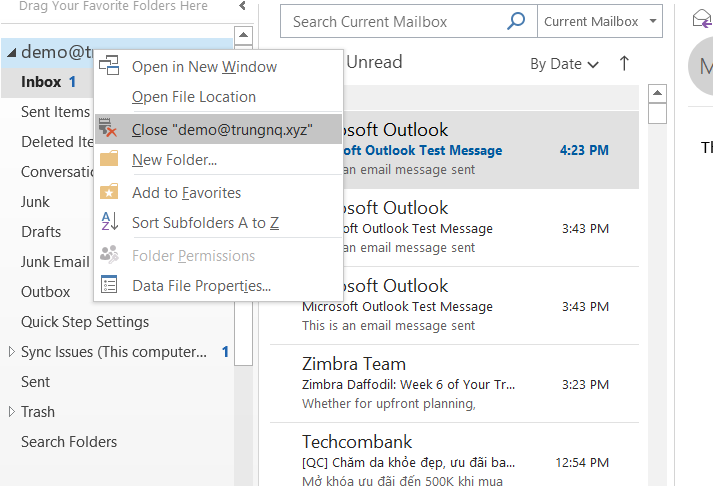Click the message list scroll up arrow

[657, 93]
